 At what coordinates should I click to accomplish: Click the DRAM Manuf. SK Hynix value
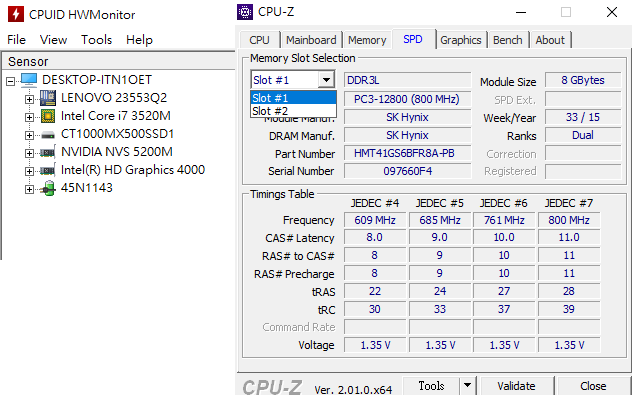(x=407, y=135)
